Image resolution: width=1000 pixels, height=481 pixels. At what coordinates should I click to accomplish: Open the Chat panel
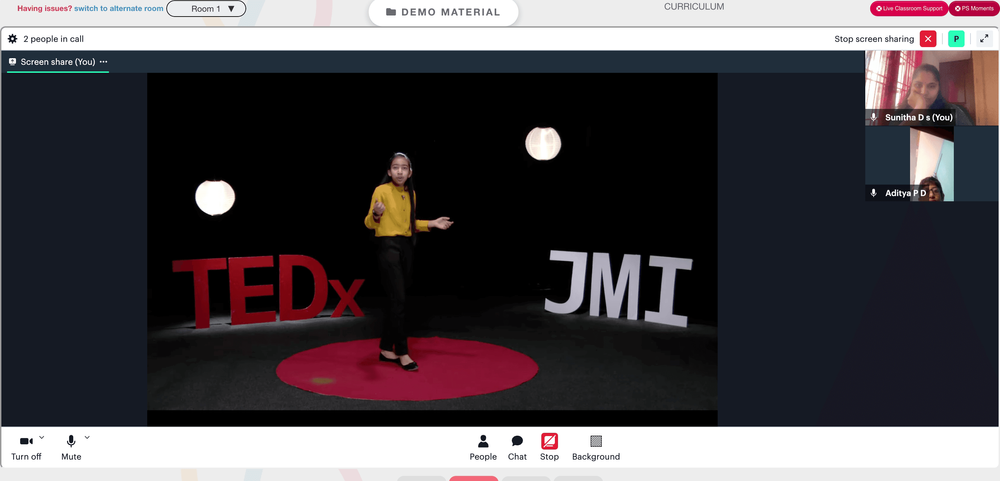coord(517,447)
